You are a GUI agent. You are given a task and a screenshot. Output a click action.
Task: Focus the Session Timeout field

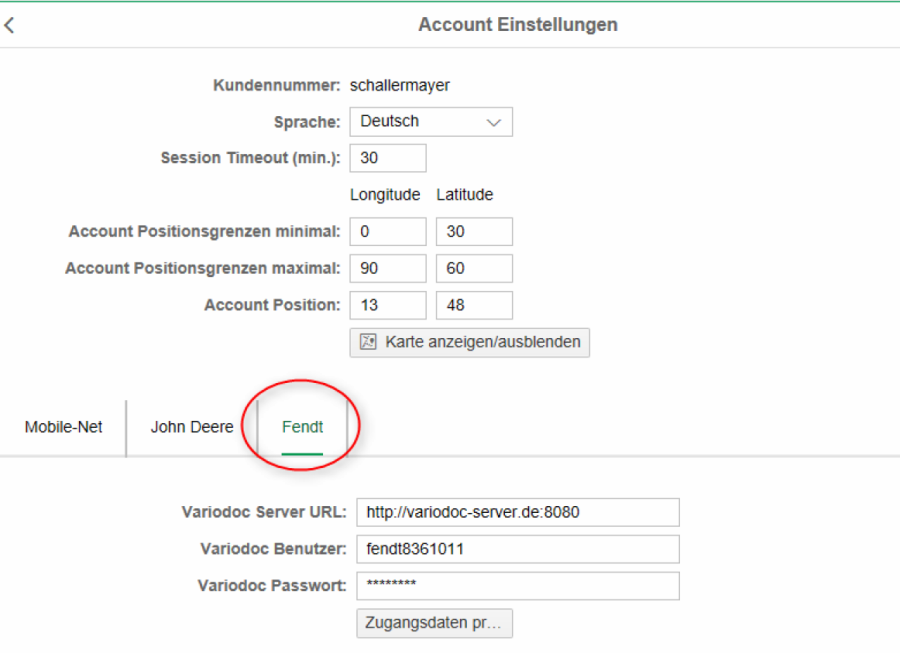(388, 158)
